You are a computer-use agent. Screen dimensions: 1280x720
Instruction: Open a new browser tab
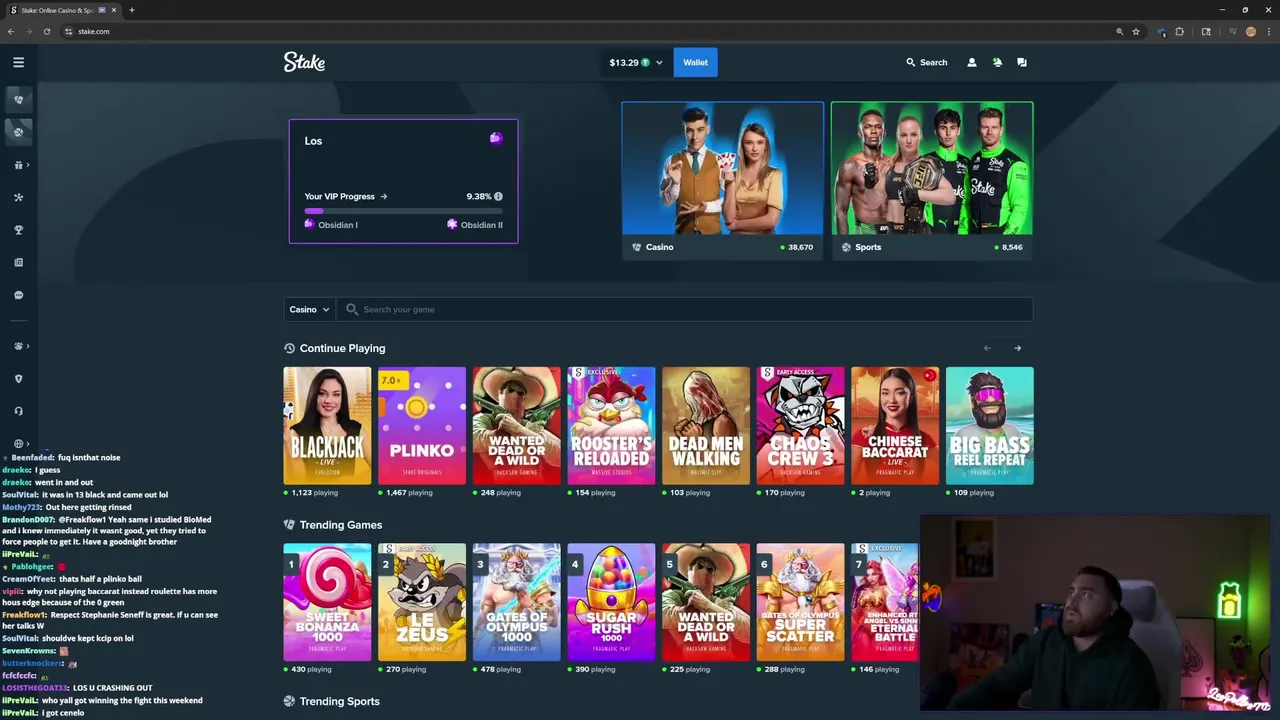[131, 10]
